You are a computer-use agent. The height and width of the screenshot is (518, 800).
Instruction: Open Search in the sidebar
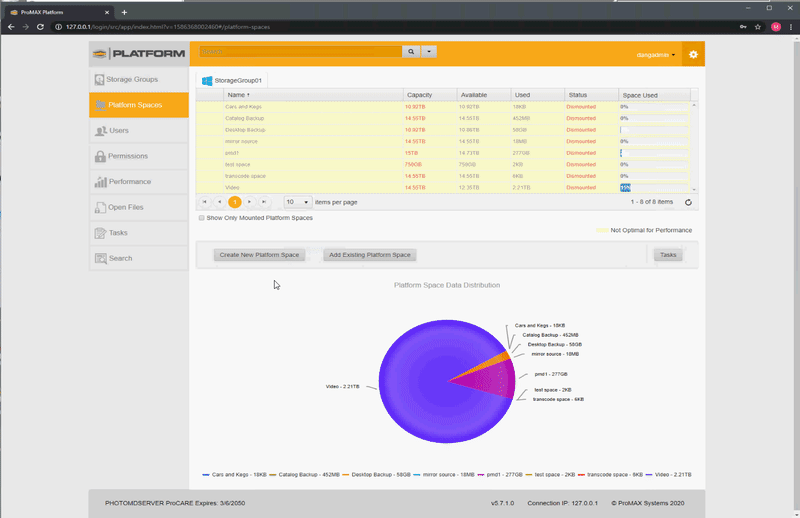coord(139,258)
